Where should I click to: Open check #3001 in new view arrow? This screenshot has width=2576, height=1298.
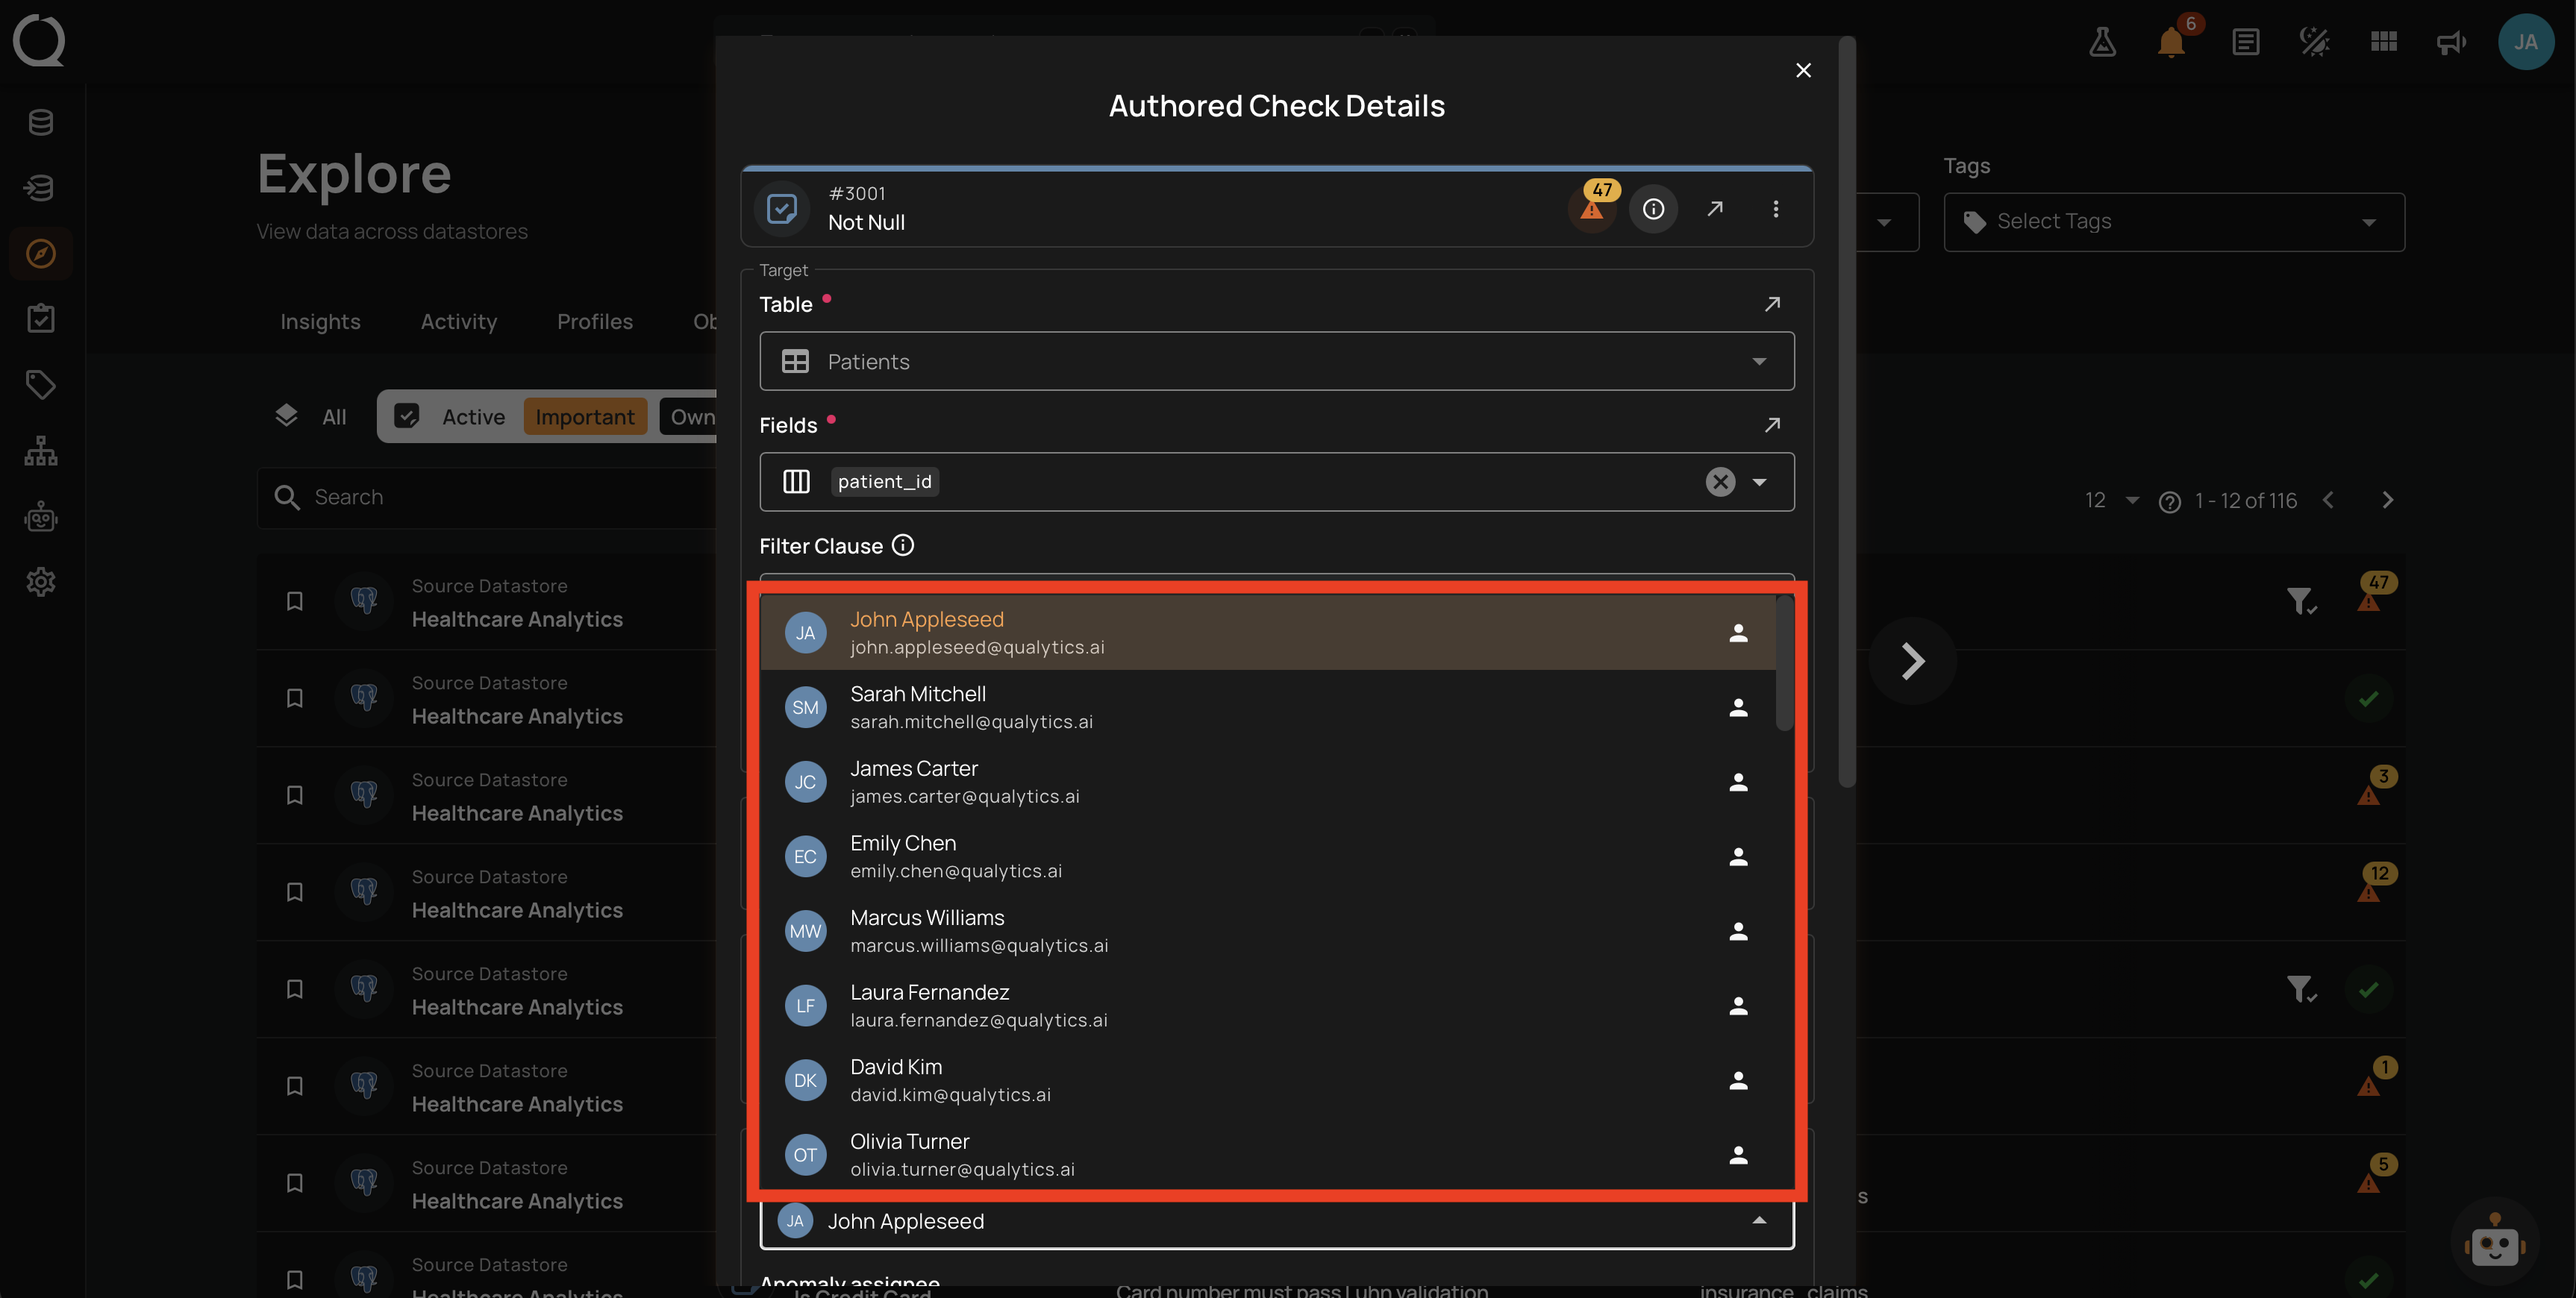click(x=1714, y=209)
